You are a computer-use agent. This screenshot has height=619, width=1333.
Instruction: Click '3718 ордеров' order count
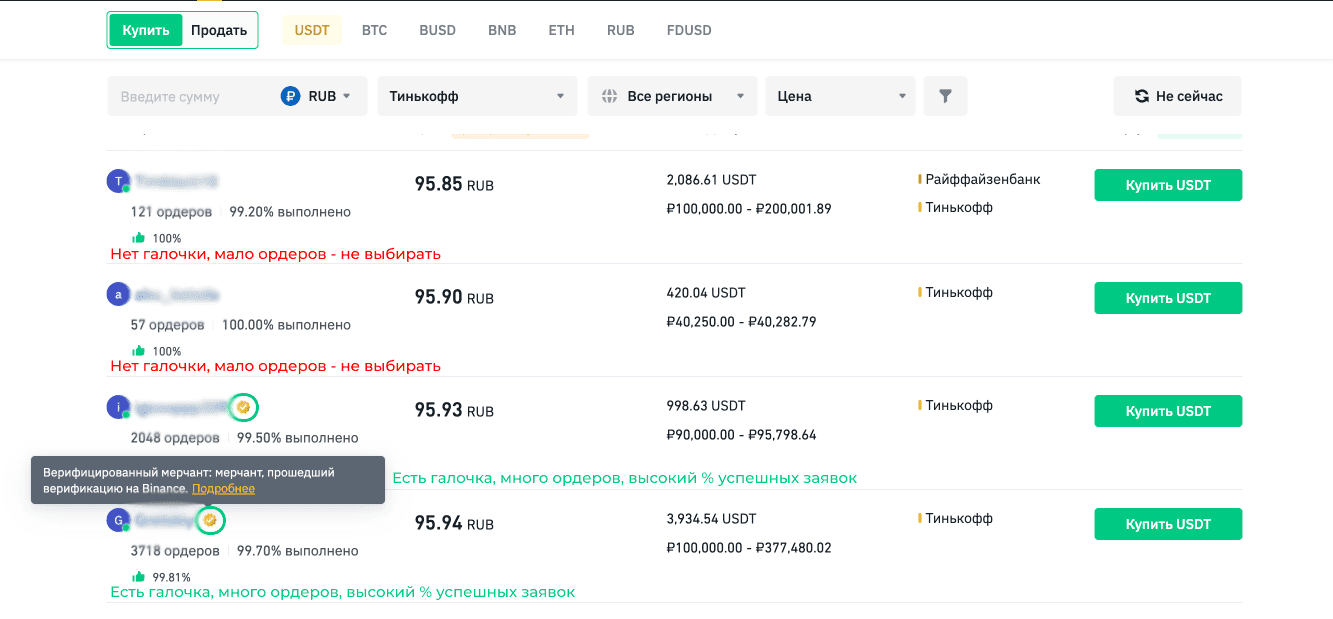pyautogui.click(x=175, y=551)
